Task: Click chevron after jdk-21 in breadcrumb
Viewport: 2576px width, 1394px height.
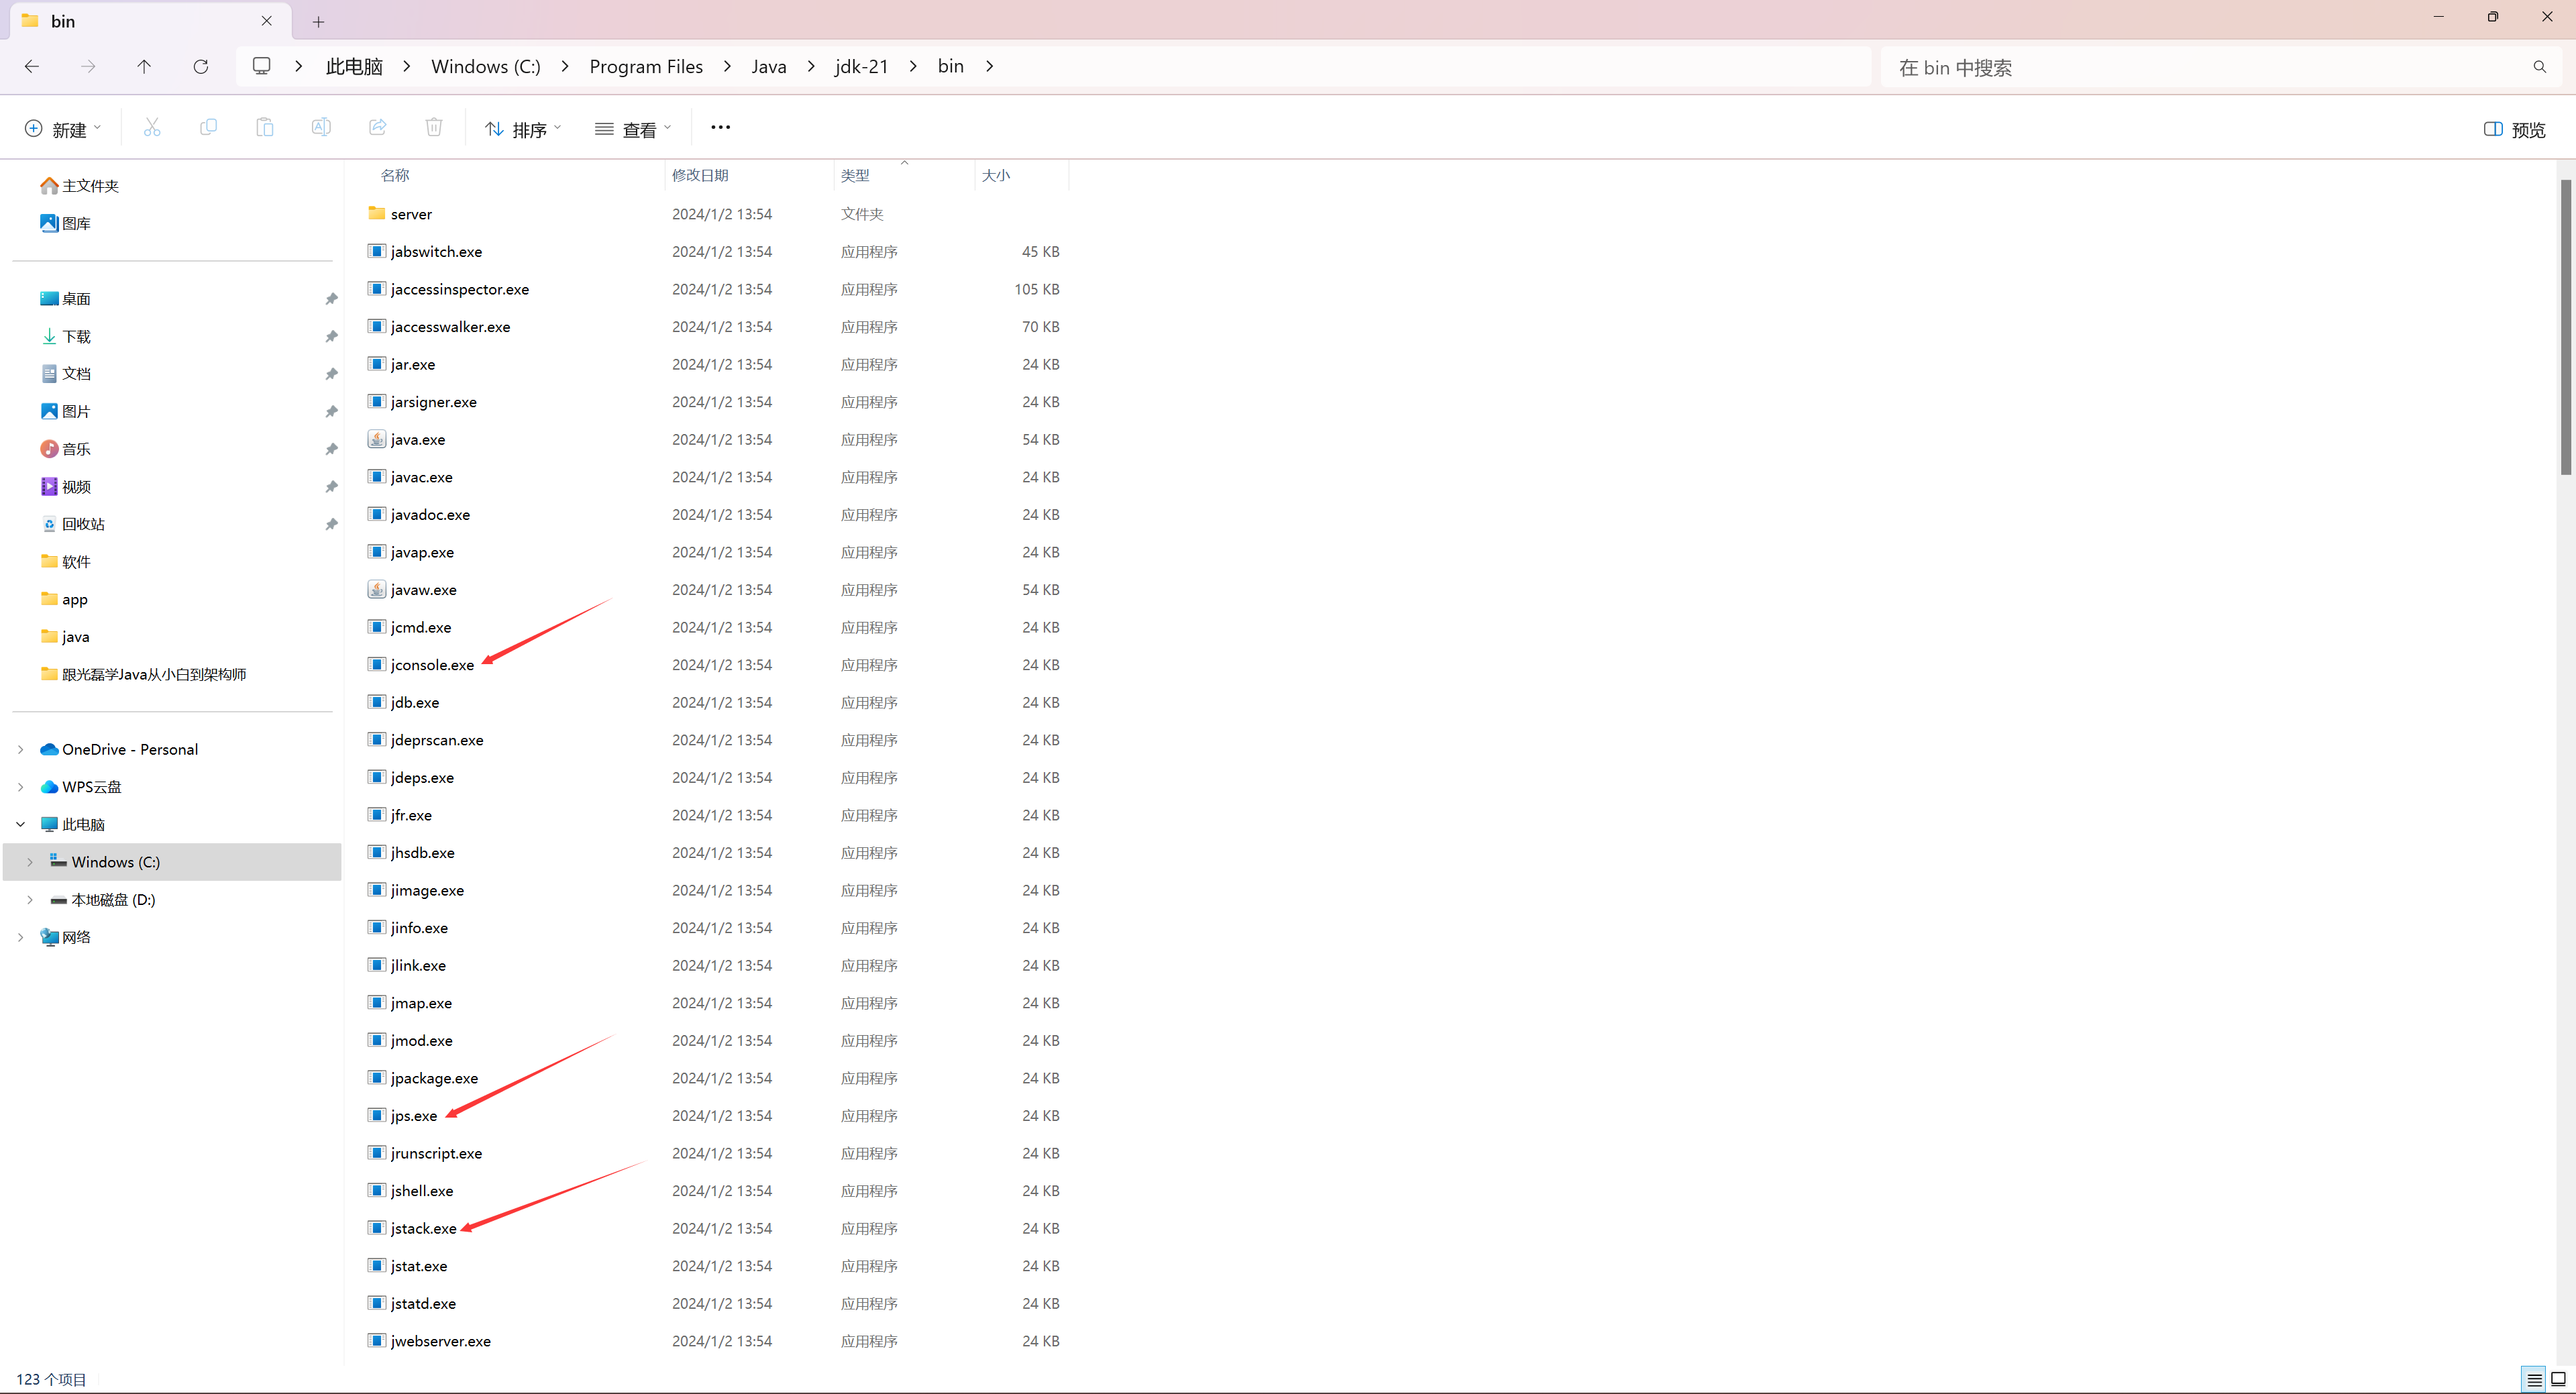Action: coord(913,66)
